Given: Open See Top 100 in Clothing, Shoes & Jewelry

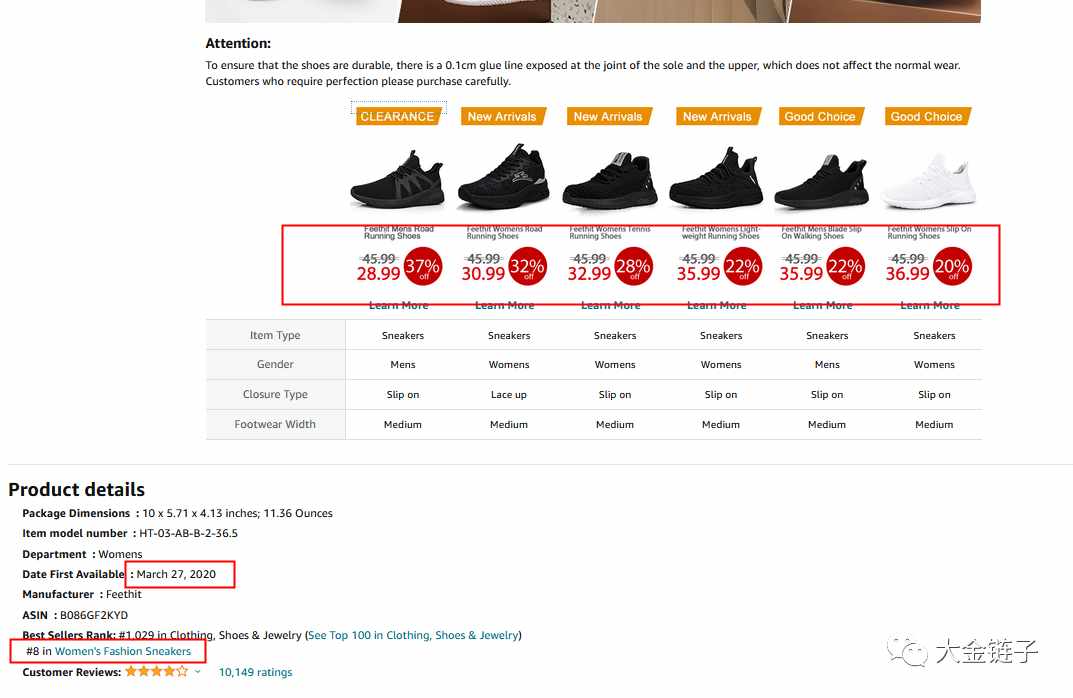Looking at the screenshot, I should pos(413,635).
